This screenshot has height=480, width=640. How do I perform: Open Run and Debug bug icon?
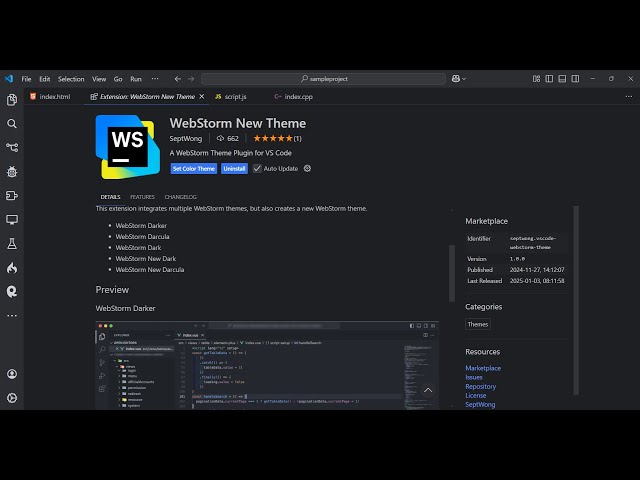12,172
